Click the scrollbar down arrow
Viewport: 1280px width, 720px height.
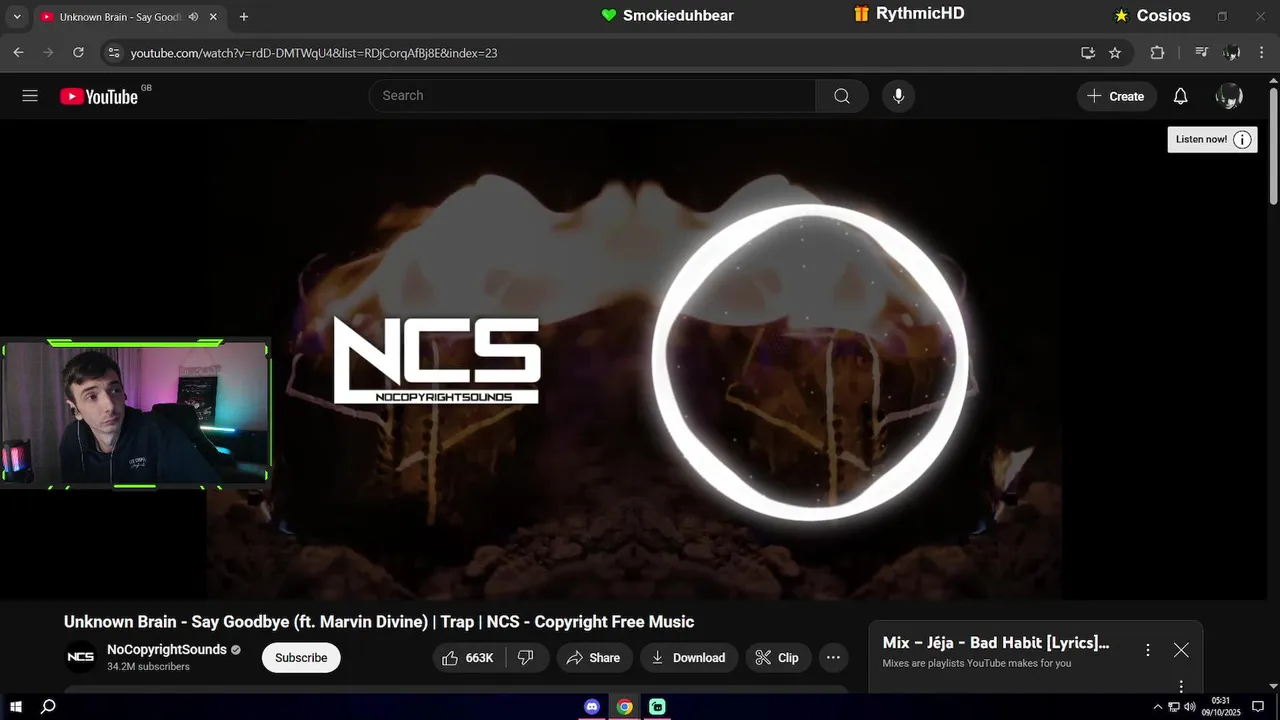coord(1273,686)
